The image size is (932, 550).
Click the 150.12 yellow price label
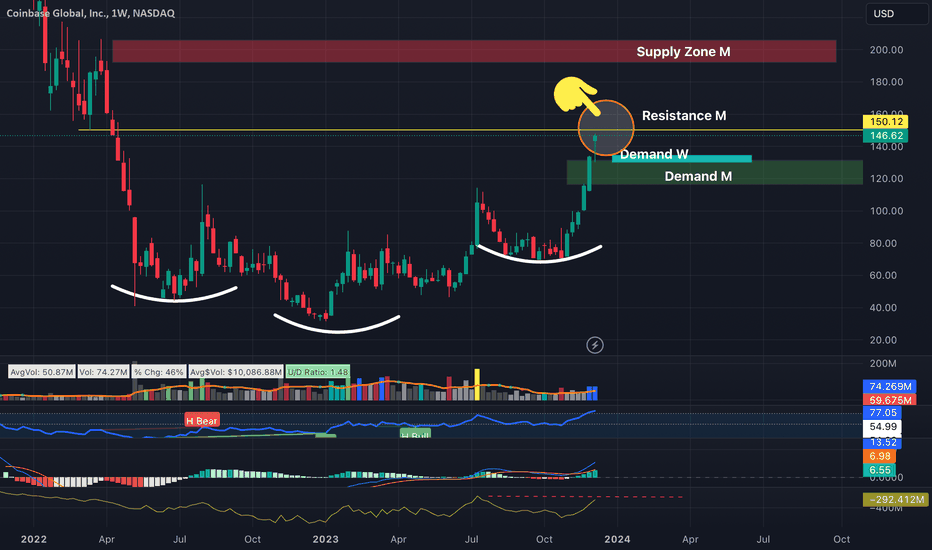886,121
